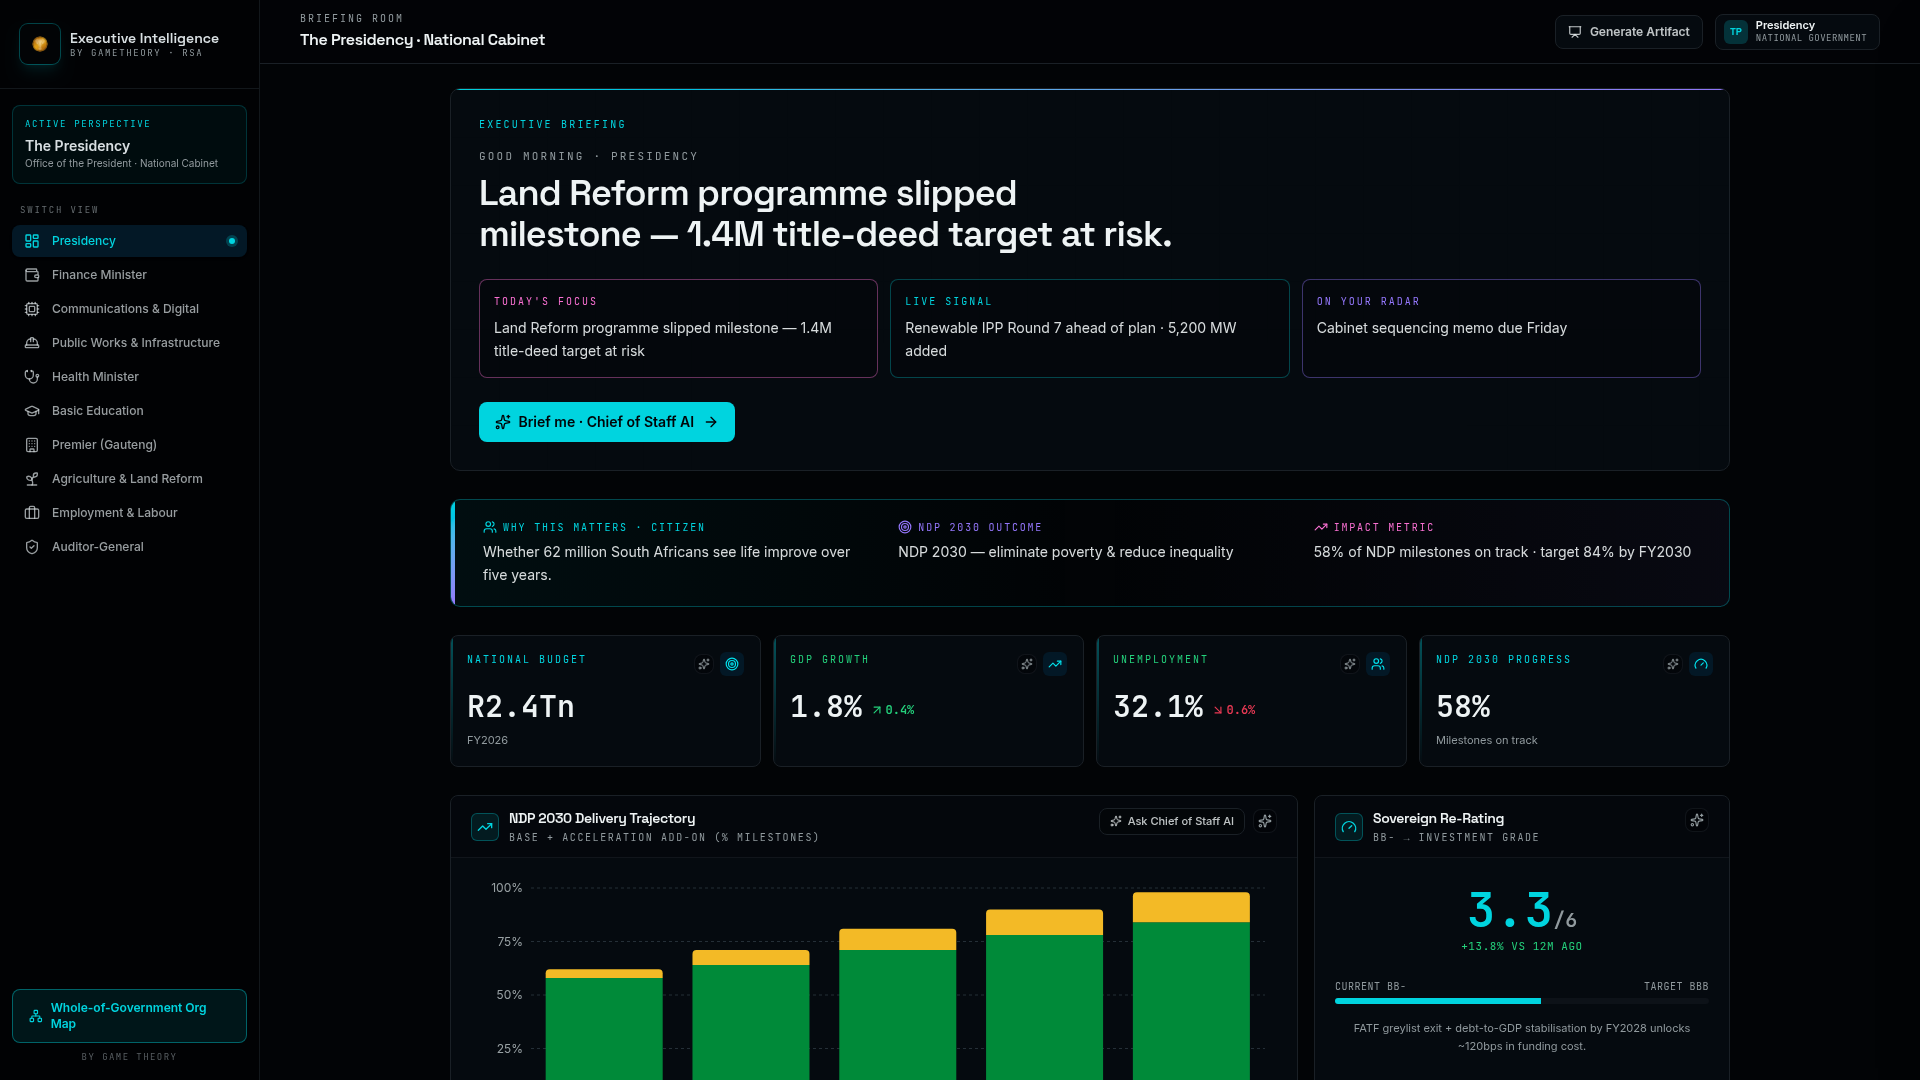Click the Impact Metric text

click(x=1384, y=527)
